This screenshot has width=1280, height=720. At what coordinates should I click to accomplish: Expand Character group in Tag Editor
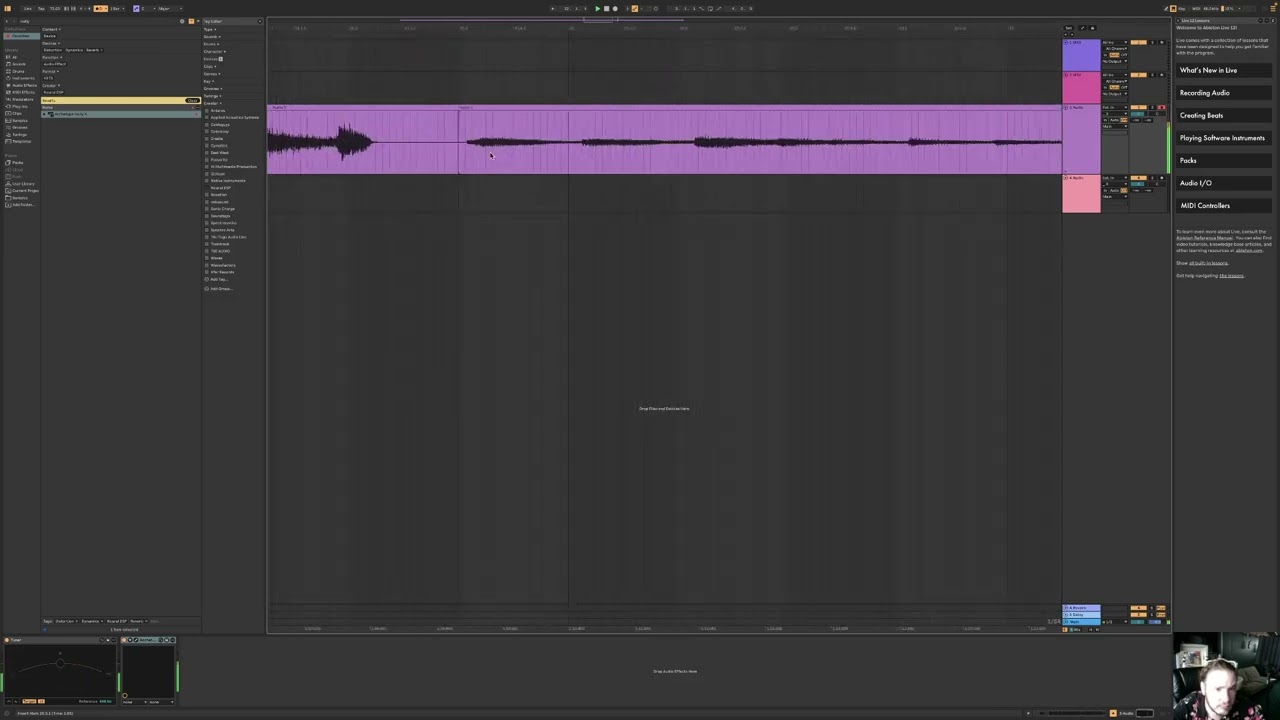(x=215, y=51)
